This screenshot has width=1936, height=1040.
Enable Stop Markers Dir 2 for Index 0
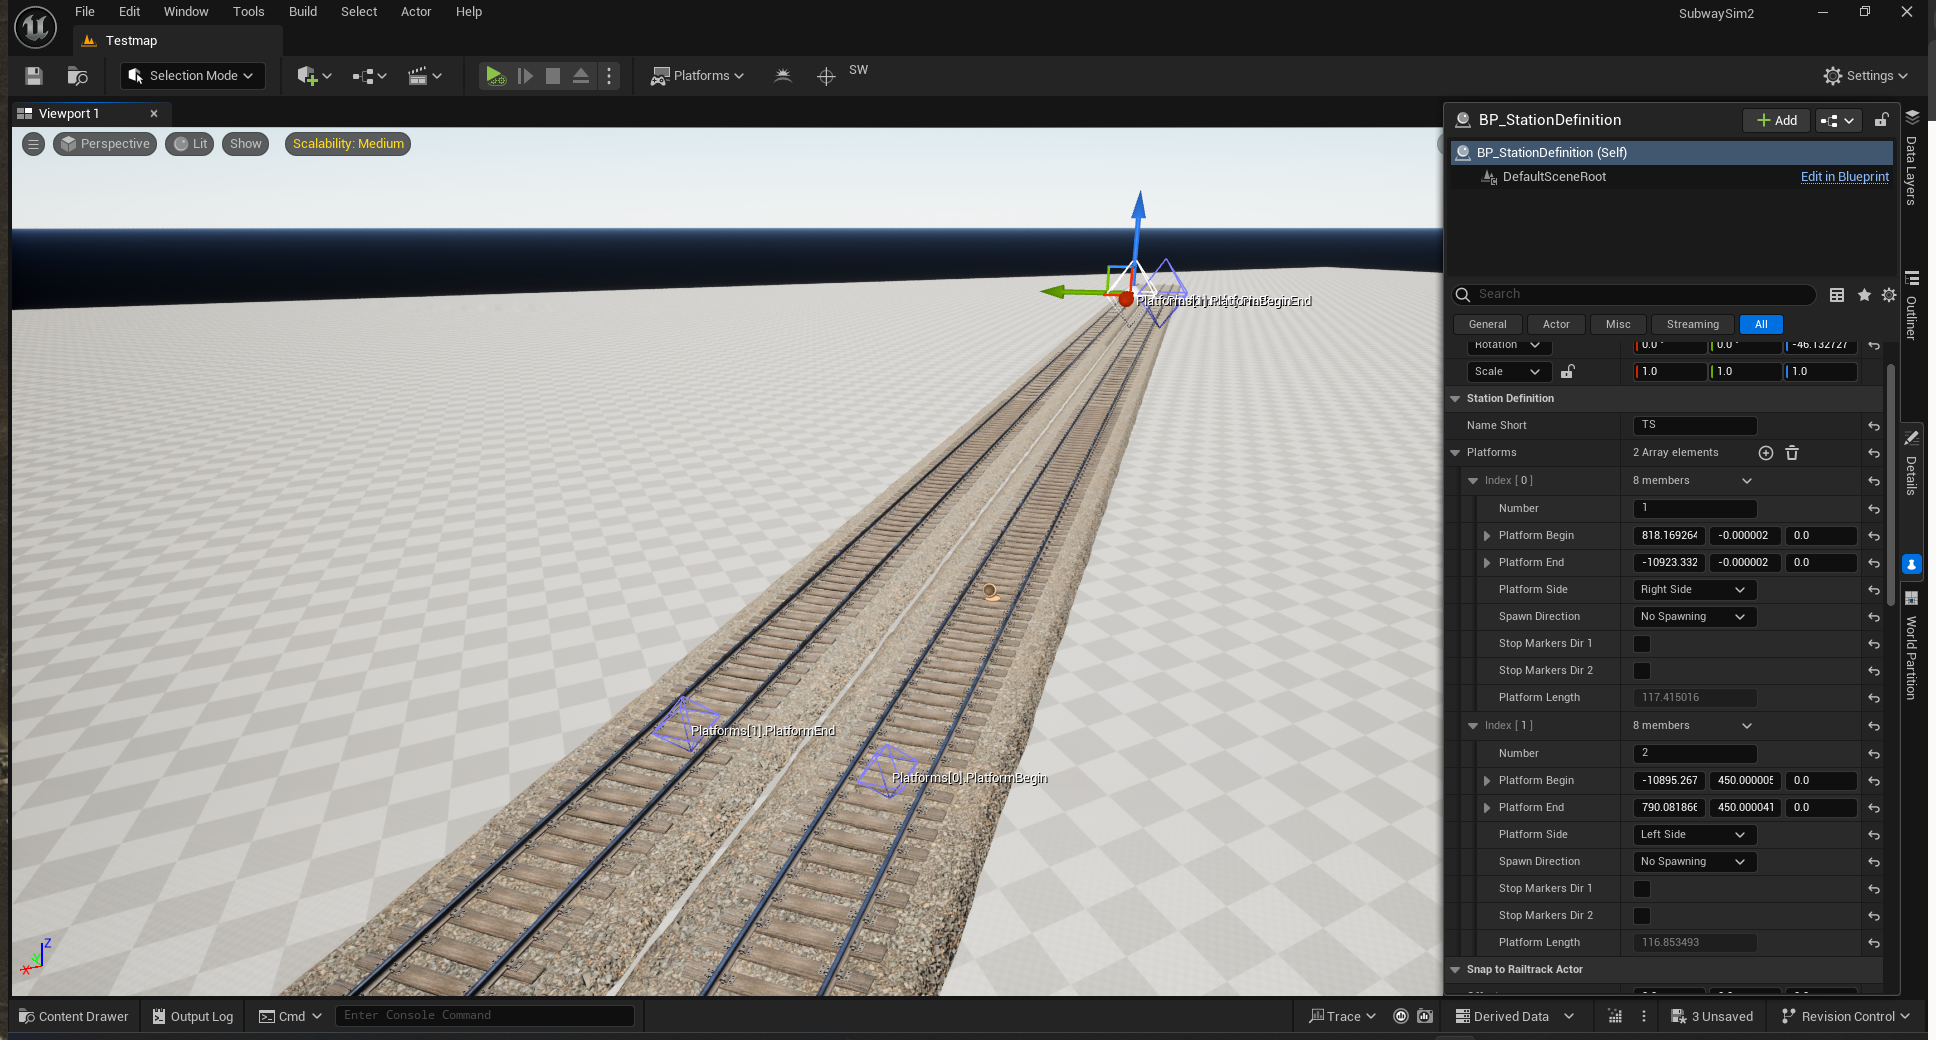[x=1642, y=671]
